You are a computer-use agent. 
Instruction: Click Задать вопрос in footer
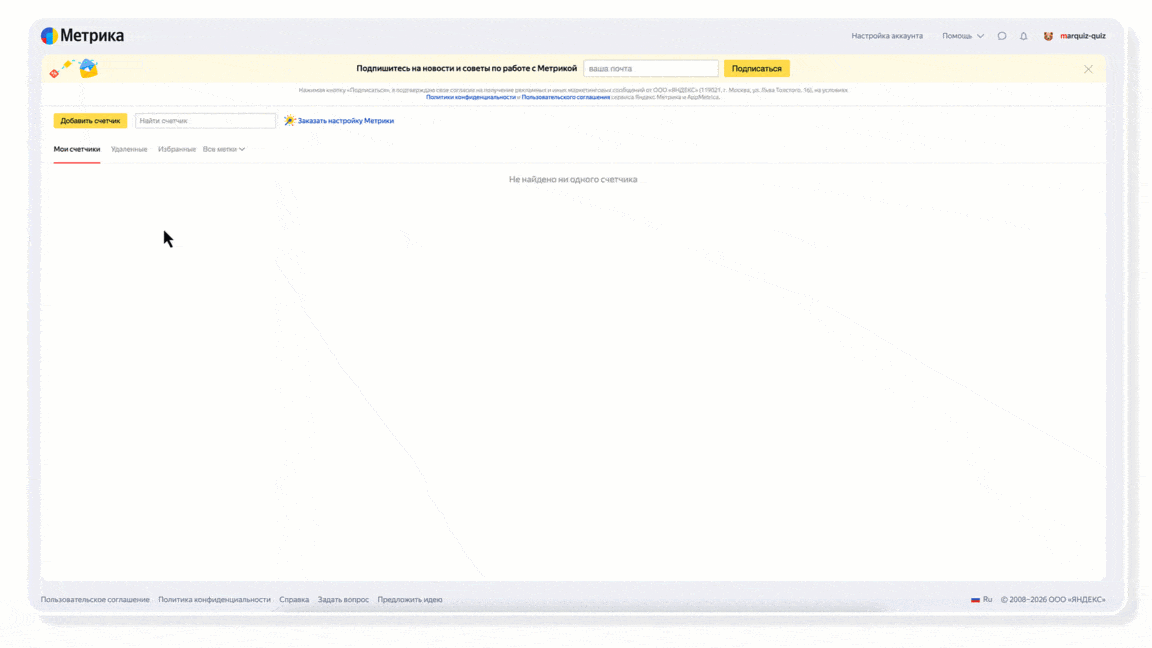click(343, 600)
